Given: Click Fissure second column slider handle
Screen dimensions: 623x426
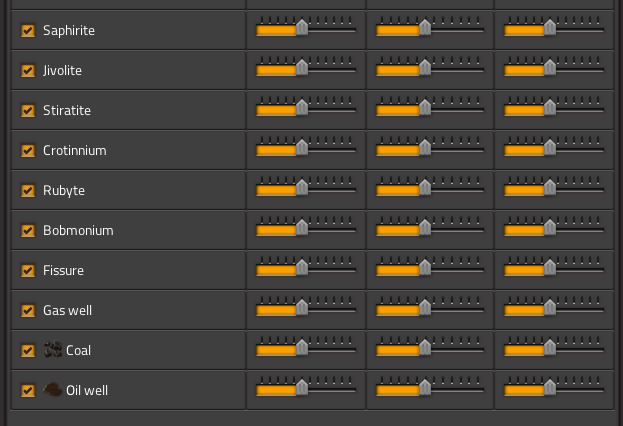Looking at the screenshot, I should pyautogui.click(x=425, y=267).
